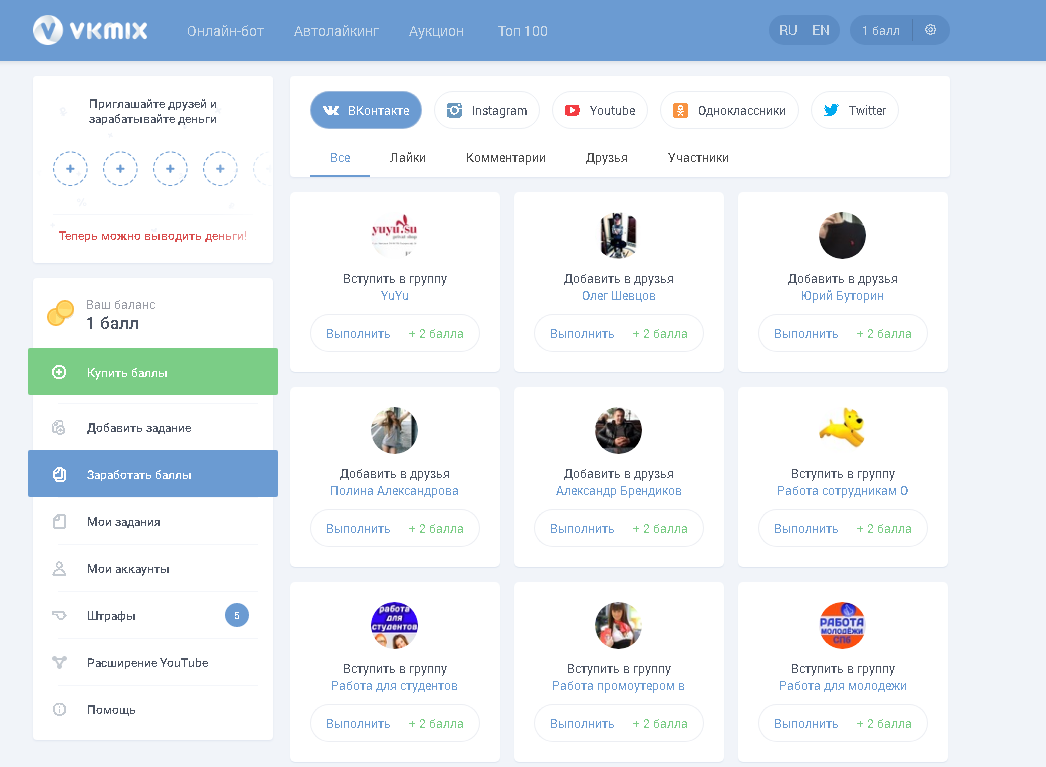Click the plus icon beside Купить баллы
1046x767 pixels.
click(59, 372)
